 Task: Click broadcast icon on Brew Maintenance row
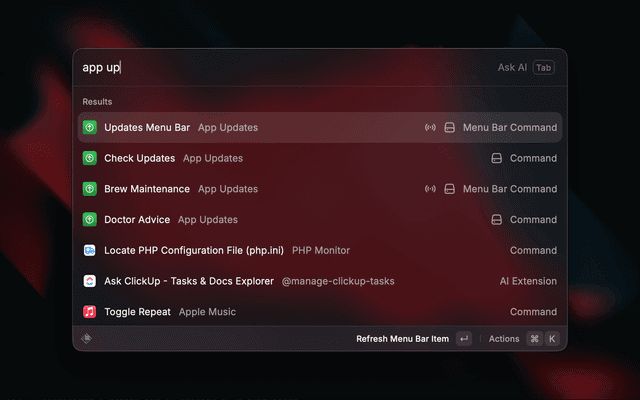(x=430, y=189)
